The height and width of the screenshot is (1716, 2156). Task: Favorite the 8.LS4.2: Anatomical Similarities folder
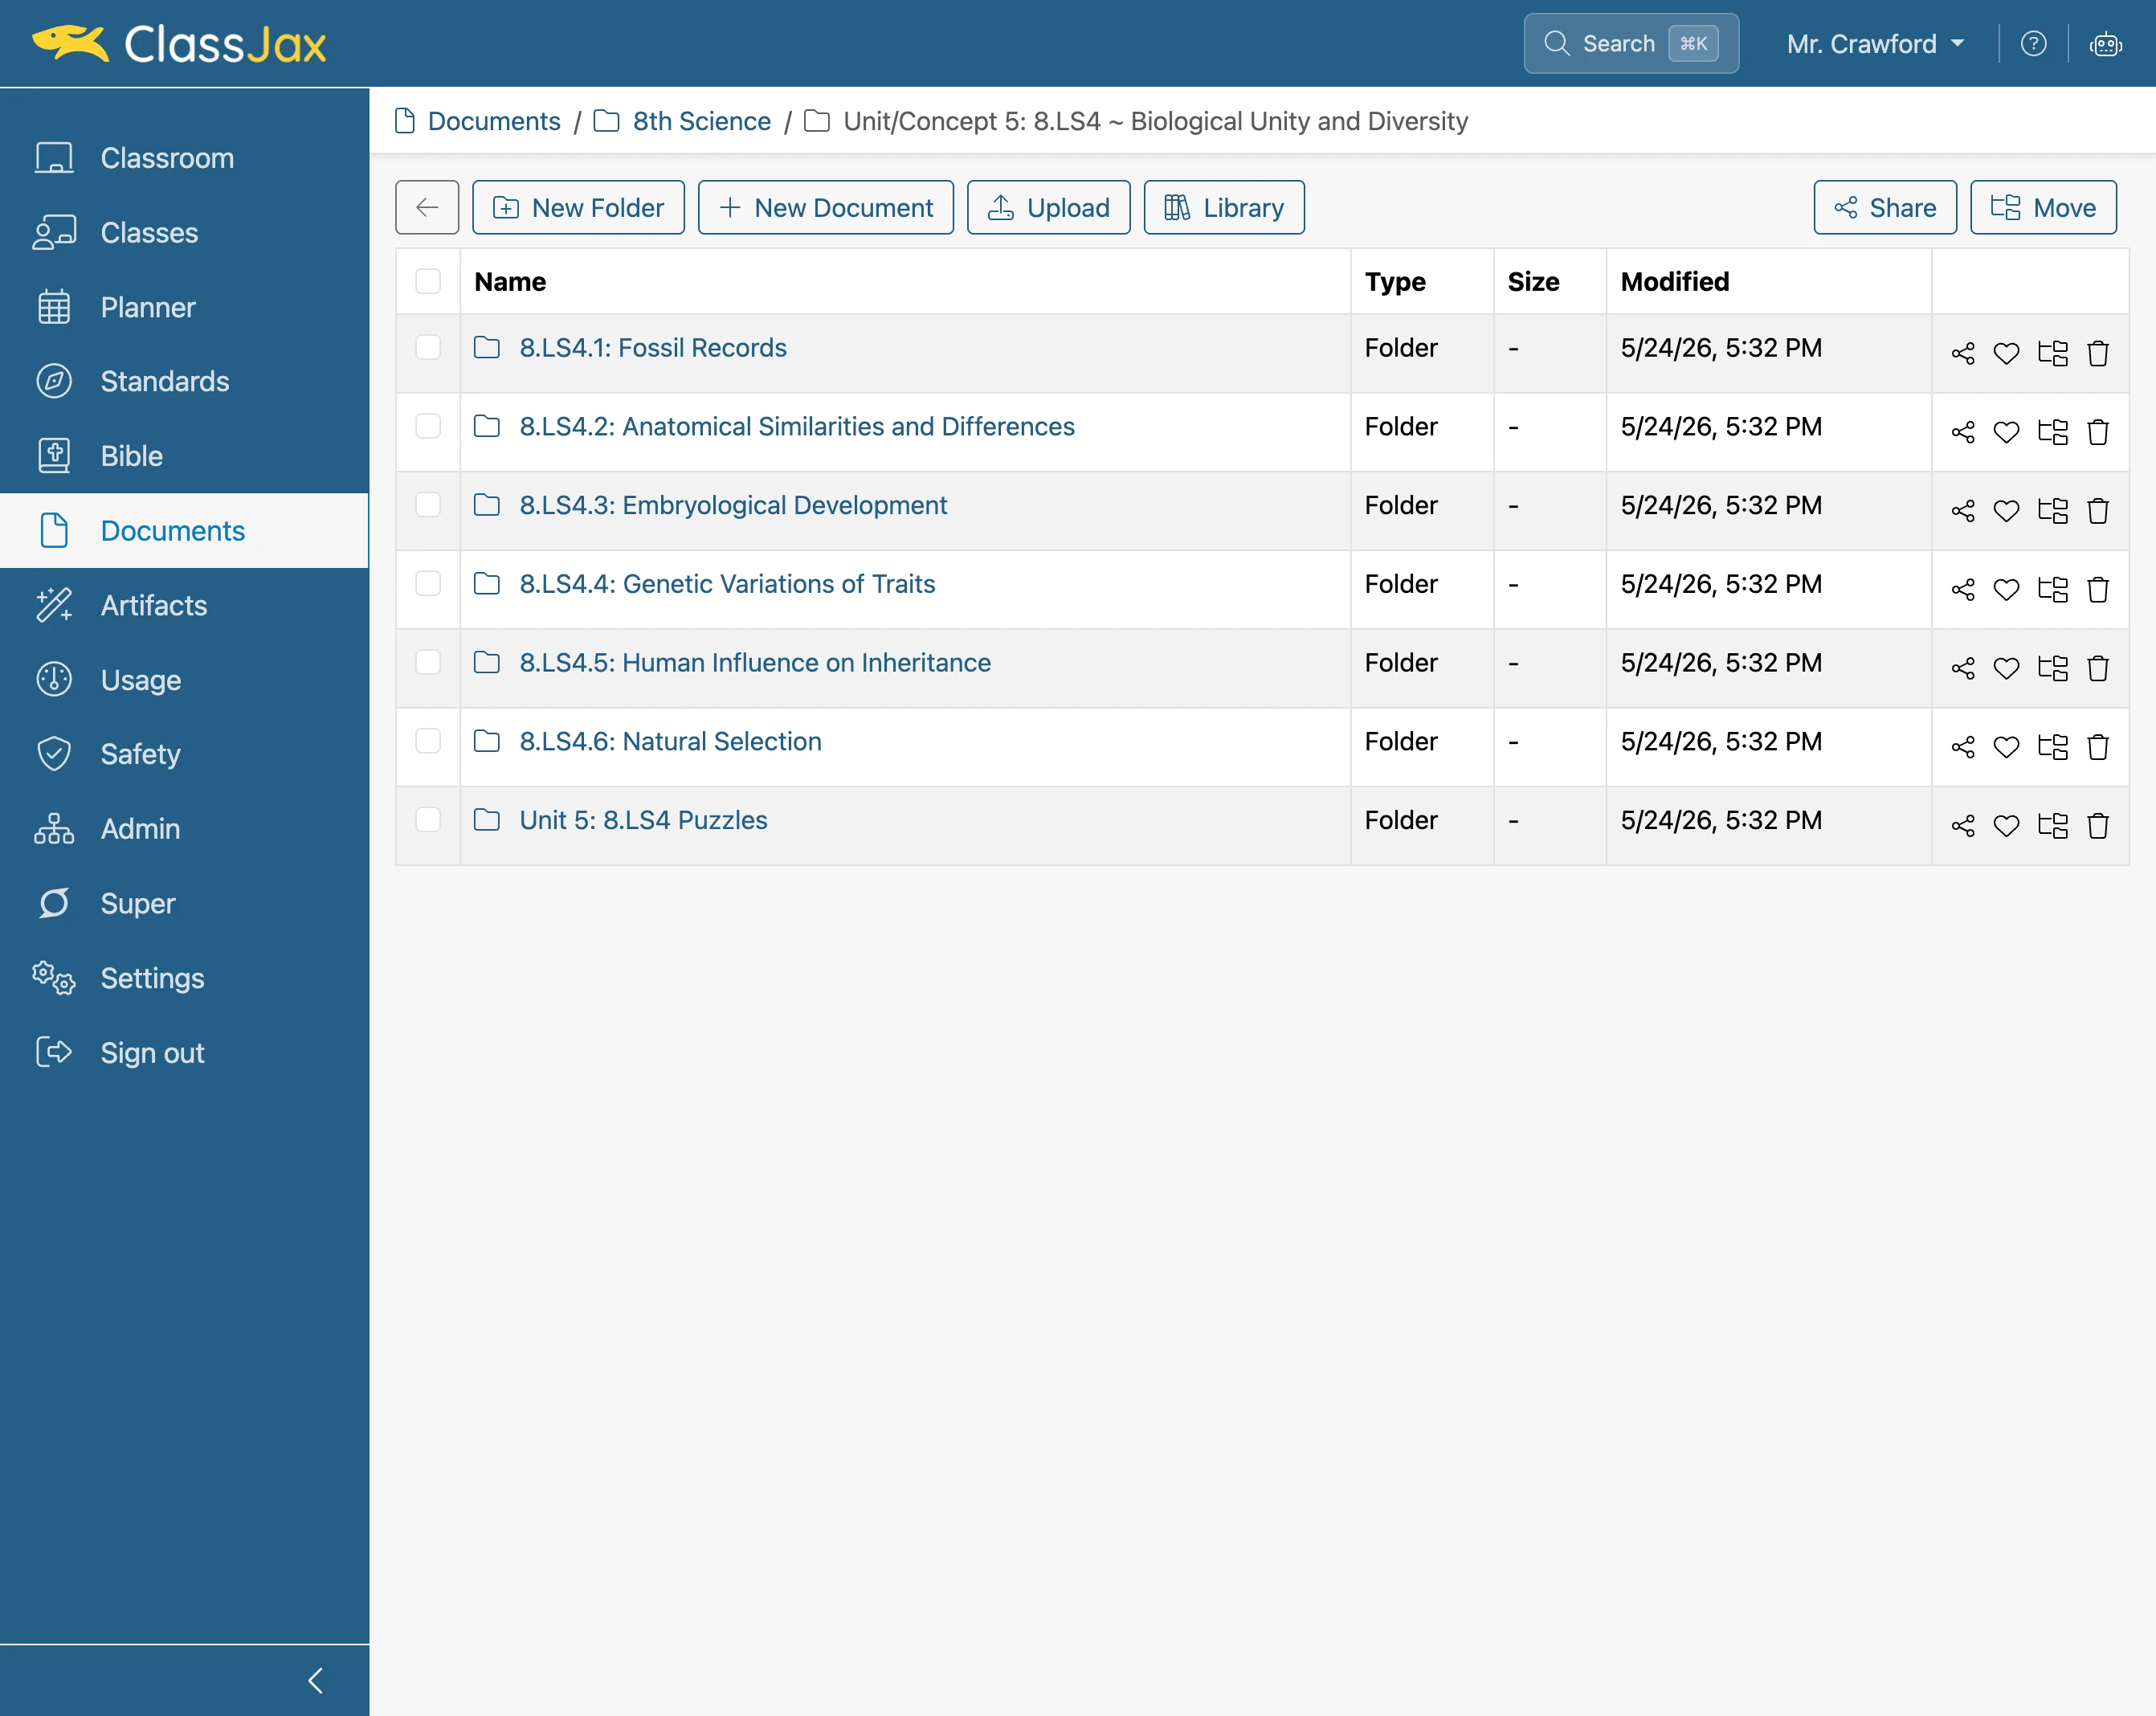2007,432
